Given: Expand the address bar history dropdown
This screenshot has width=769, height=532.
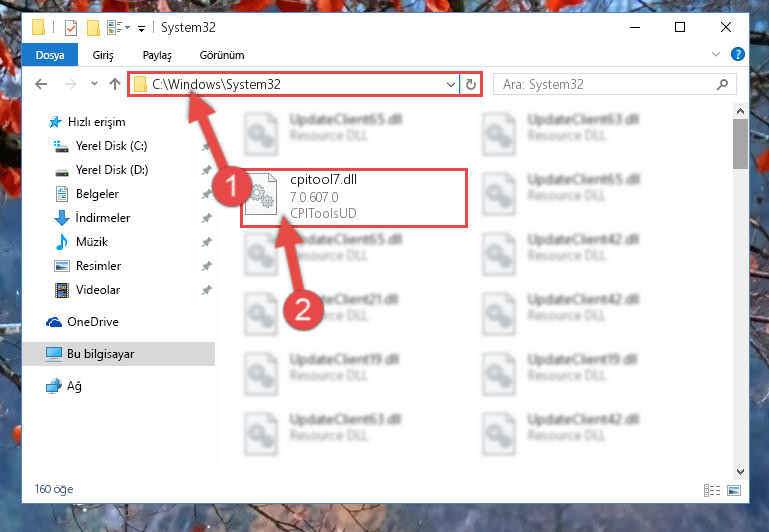Looking at the screenshot, I should [x=451, y=84].
